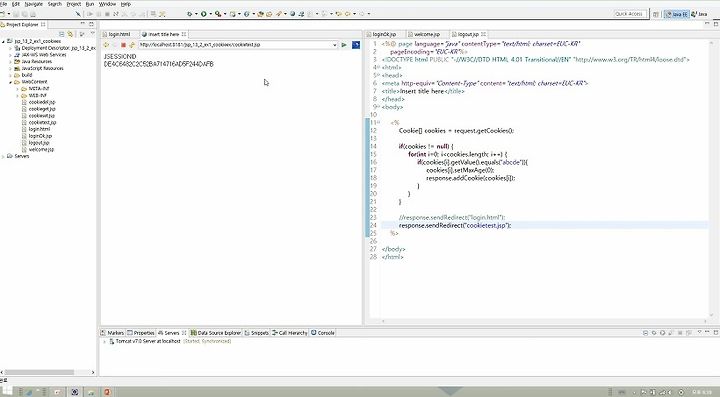Toggle Link with Editor in Project Explorer
This screenshot has height=397, width=720.
tap(70, 34)
